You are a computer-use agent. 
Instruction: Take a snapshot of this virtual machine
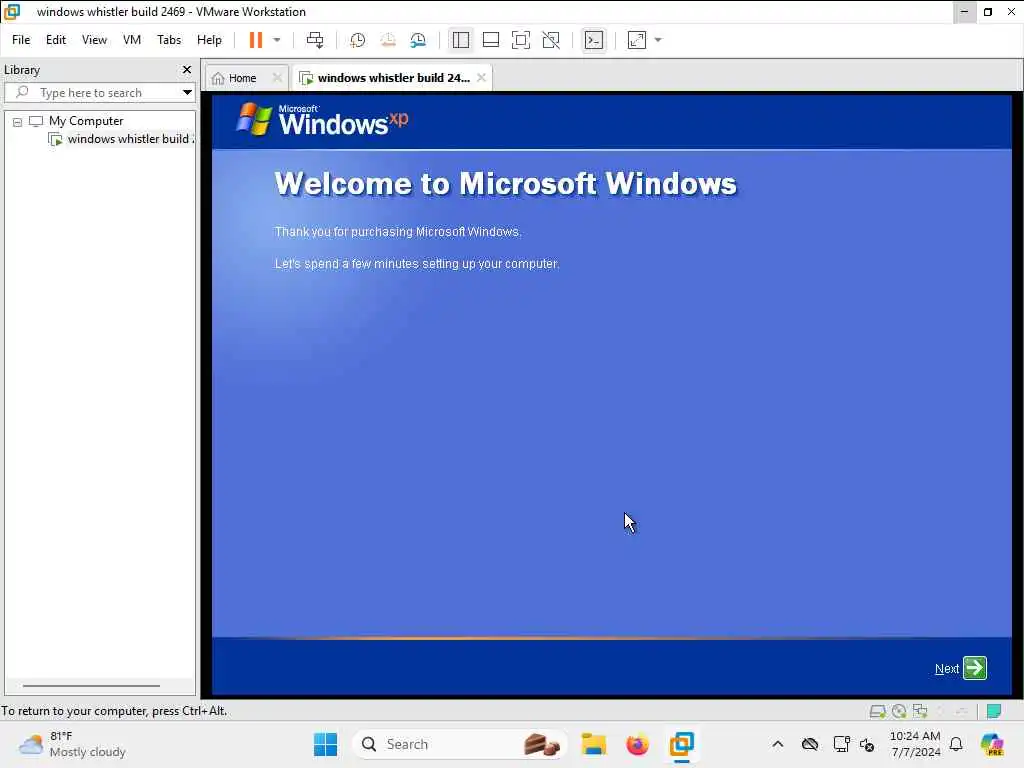point(357,40)
